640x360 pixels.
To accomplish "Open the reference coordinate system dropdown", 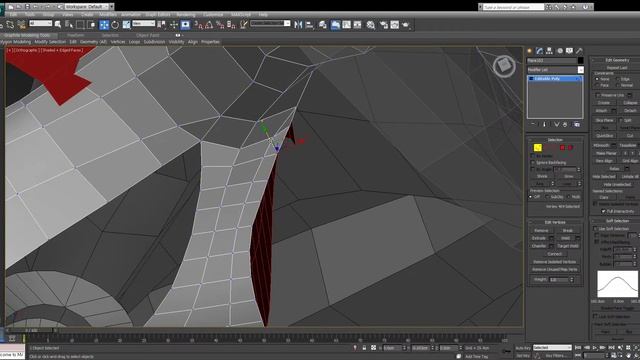I will point(144,24).
